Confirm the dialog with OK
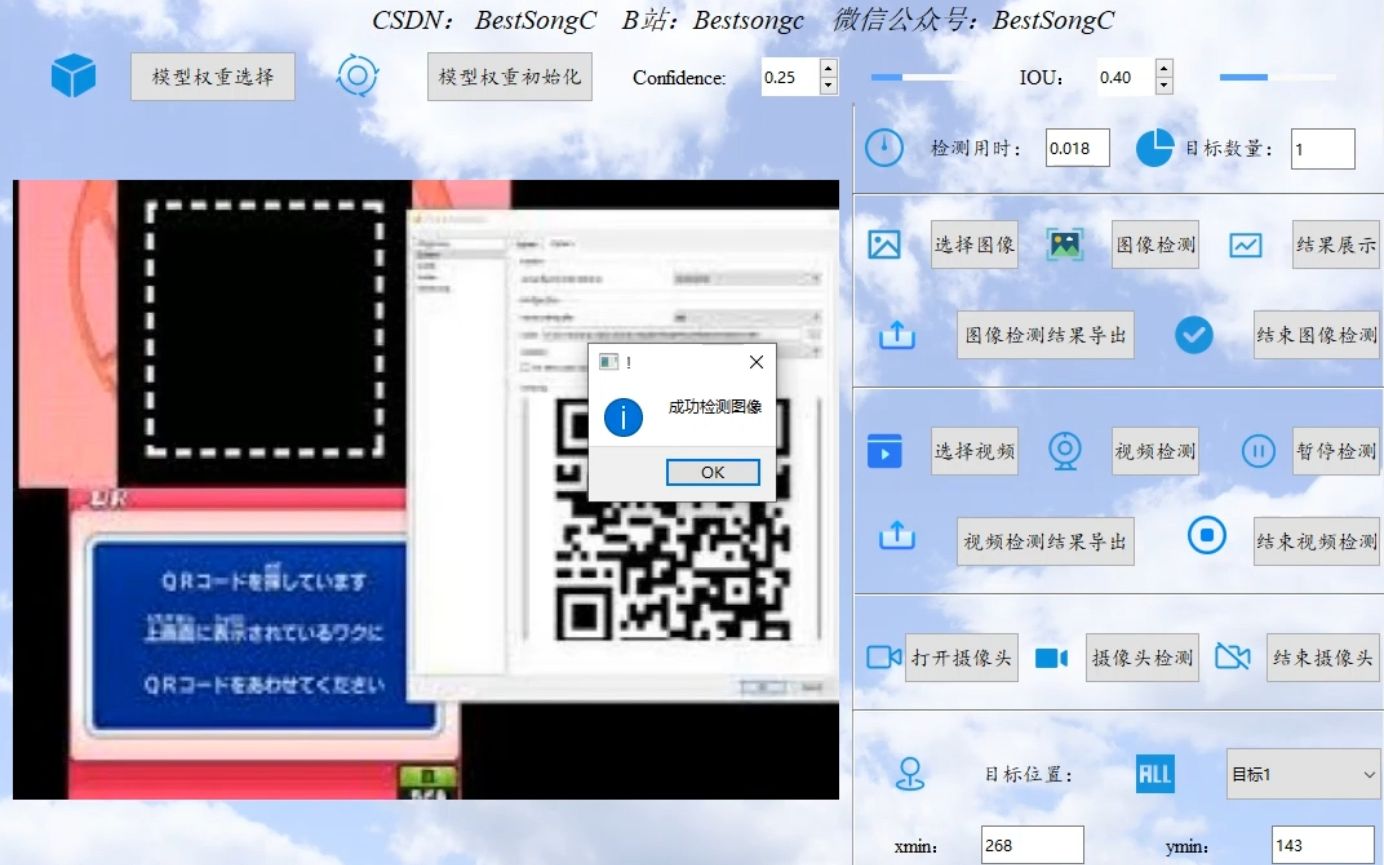Screen dimensions: 1384x865 click(x=713, y=472)
